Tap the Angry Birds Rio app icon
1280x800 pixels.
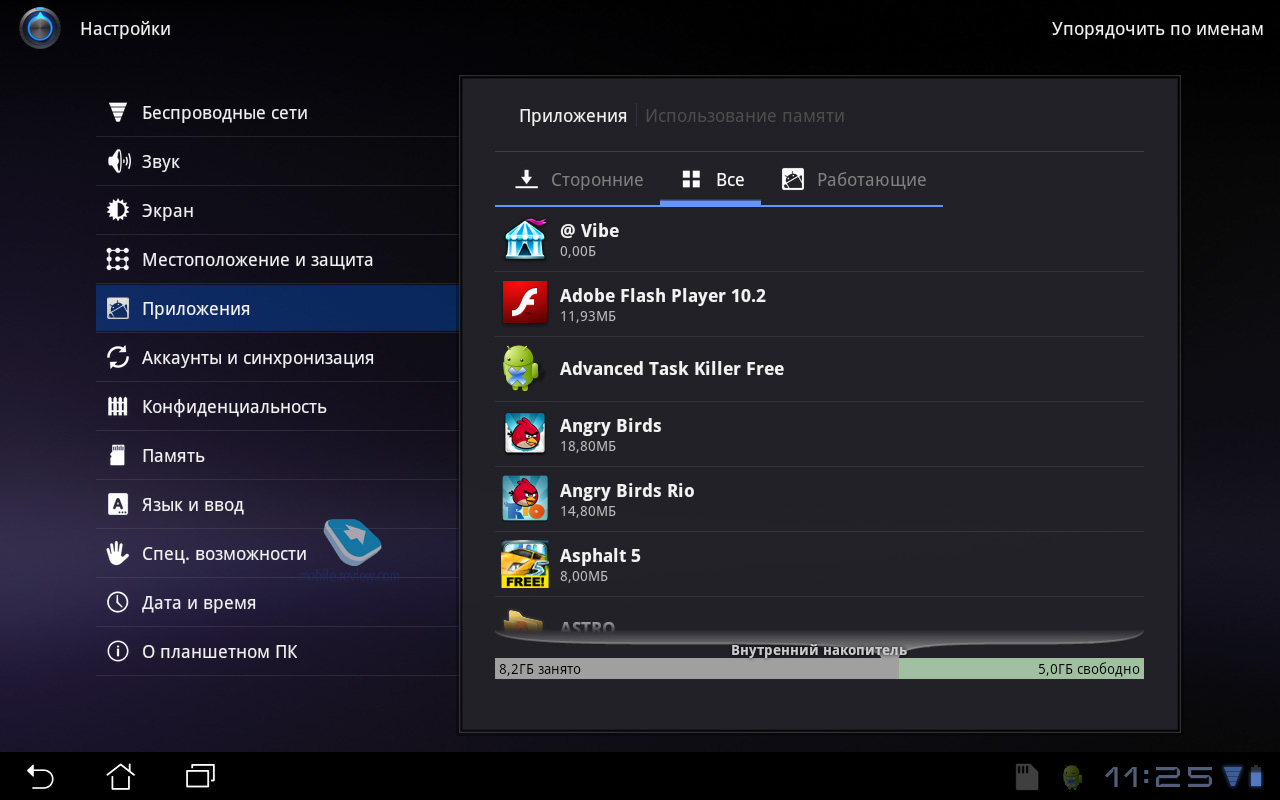pyautogui.click(x=525, y=498)
